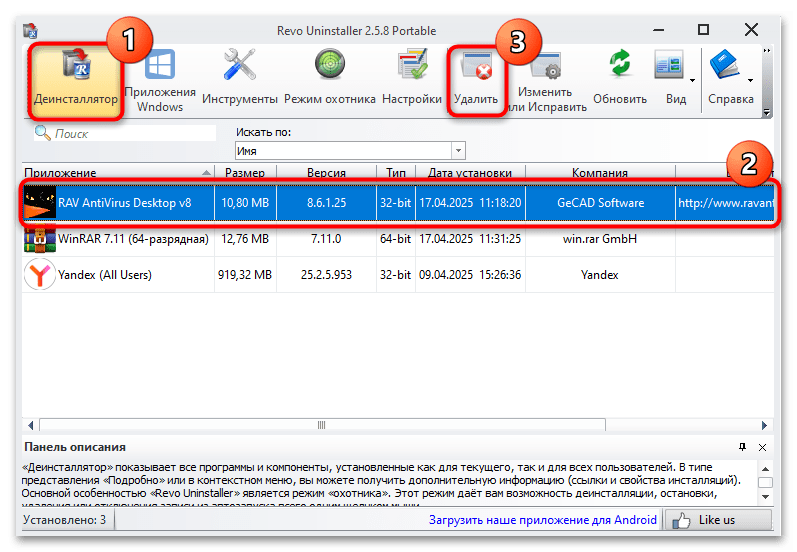
Task: Open the Искать по combo box
Action: [350, 150]
